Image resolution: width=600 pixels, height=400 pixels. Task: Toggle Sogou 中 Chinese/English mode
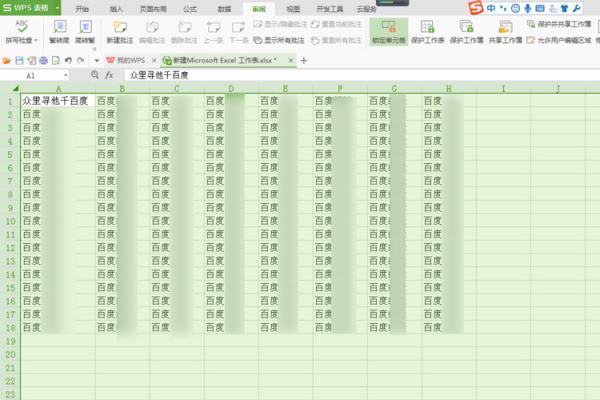pyautogui.click(x=491, y=8)
